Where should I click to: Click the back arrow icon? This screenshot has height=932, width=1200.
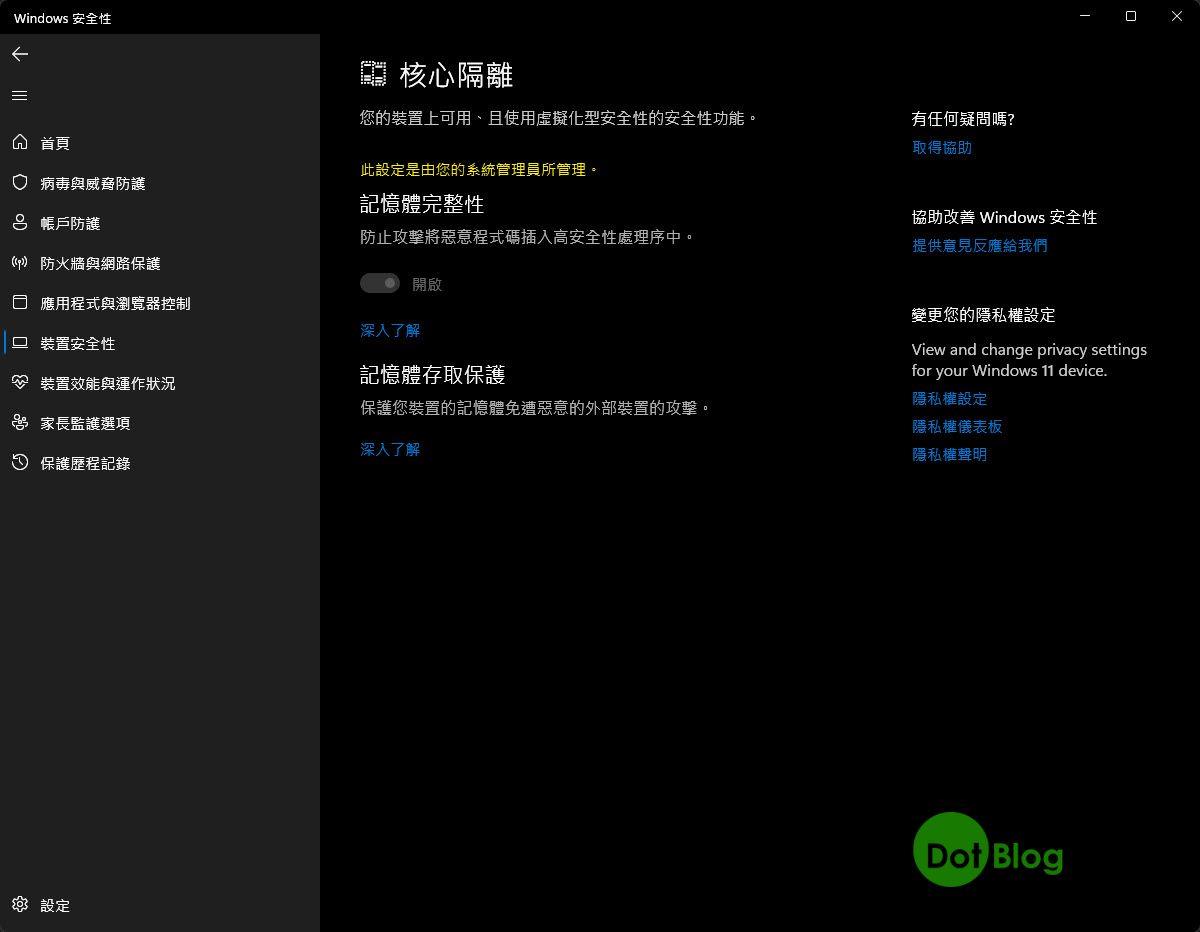click(x=20, y=54)
